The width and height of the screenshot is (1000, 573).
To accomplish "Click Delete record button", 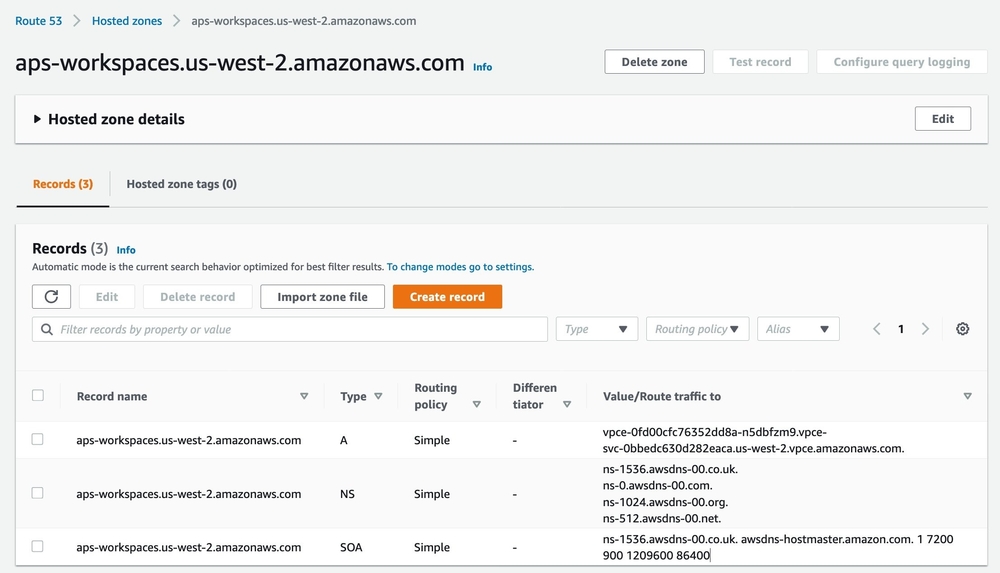I will click(x=198, y=297).
